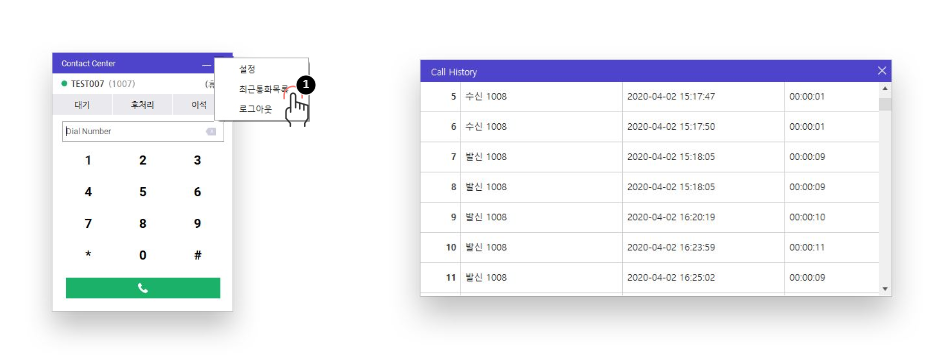
Task: Switch status to 대기
Action: [82, 105]
